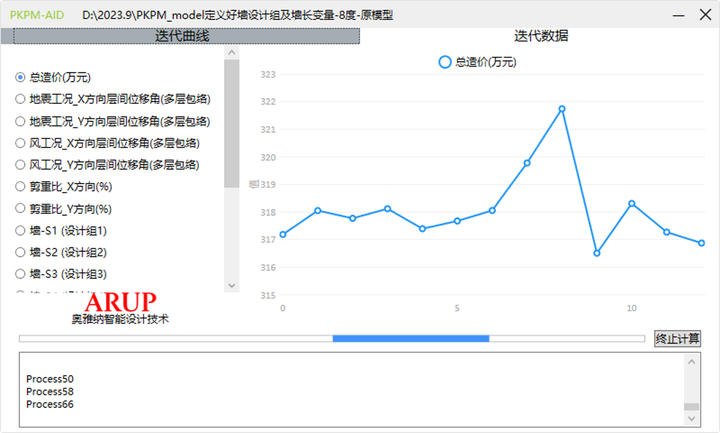The width and height of the screenshot is (720, 433).
Task: Choose 风工况_Y方向层间位移角 radio option
Action: [x=21, y=165]
